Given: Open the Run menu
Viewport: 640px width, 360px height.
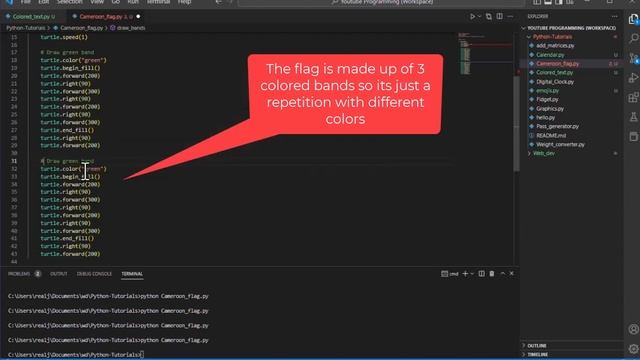Looking at the screenshot, I should point(133,2).
